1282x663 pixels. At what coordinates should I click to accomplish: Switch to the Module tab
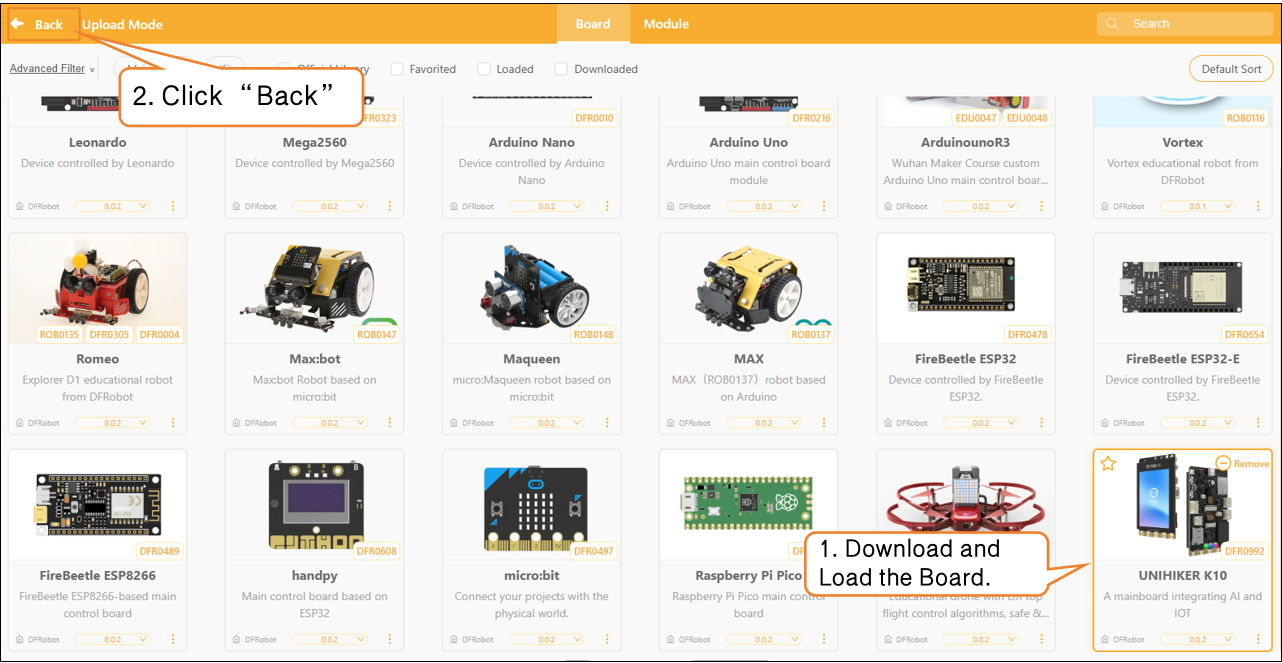pyautogui.click(x=666, y=24)
